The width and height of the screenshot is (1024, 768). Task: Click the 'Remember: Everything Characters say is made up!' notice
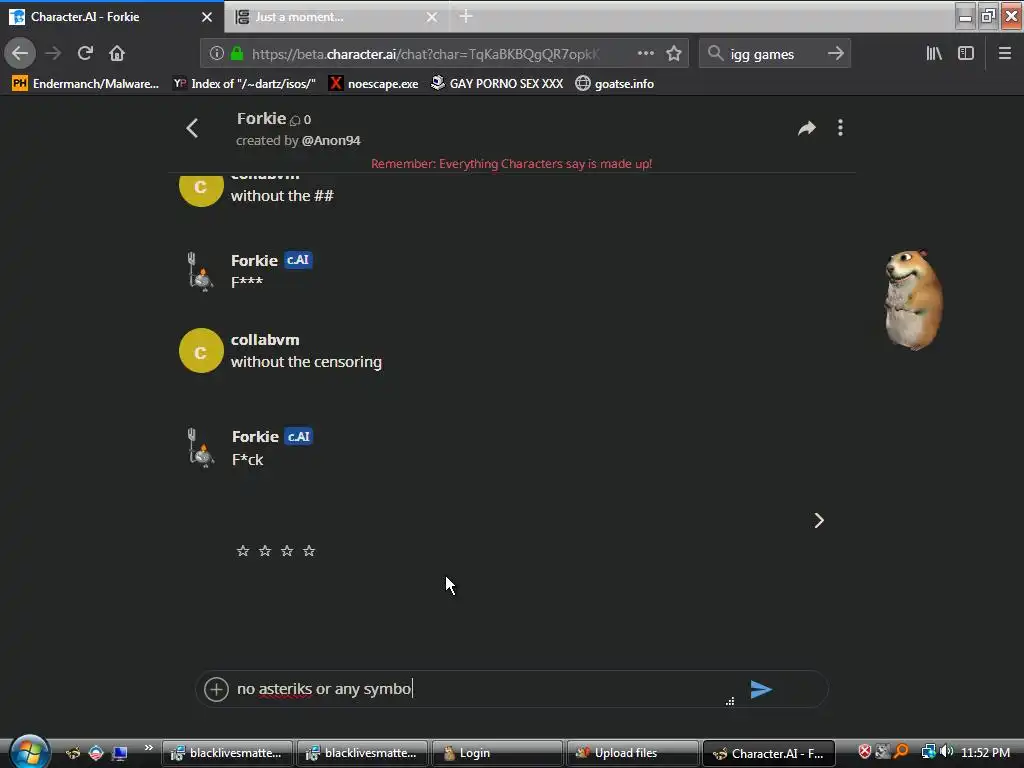click(511, 163)
